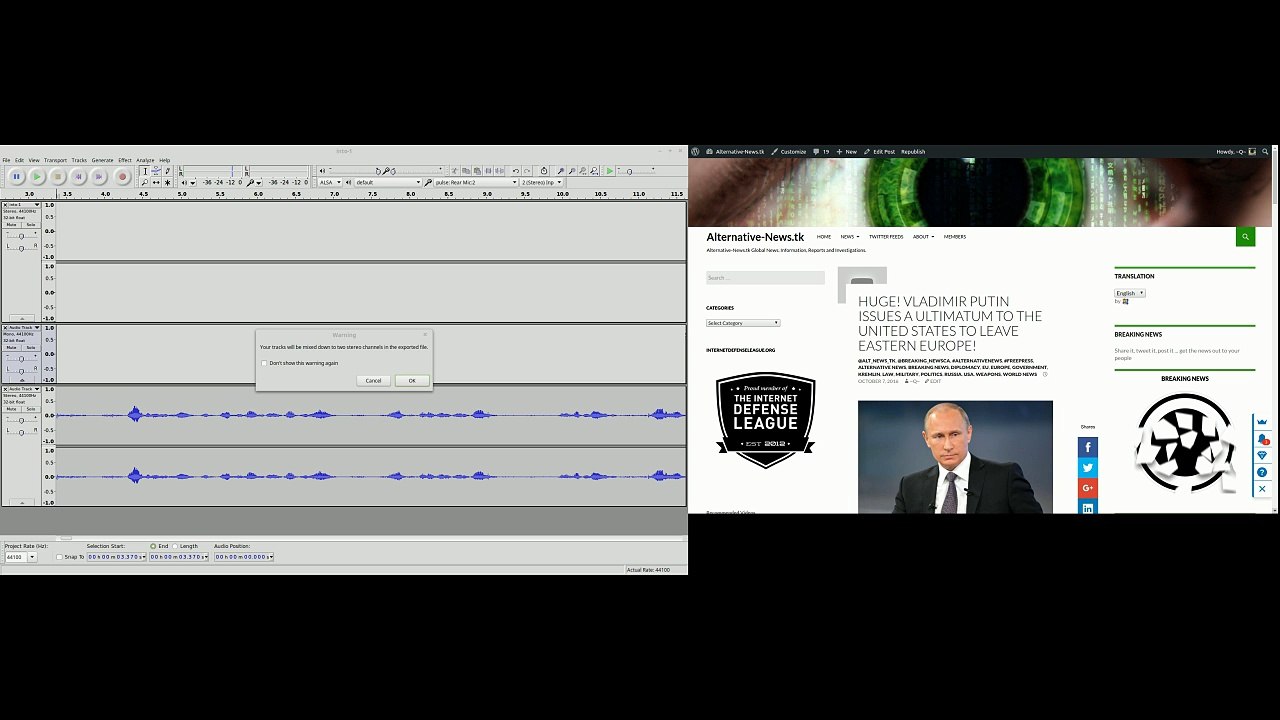Open the Tracks menu

coord(79,160)
